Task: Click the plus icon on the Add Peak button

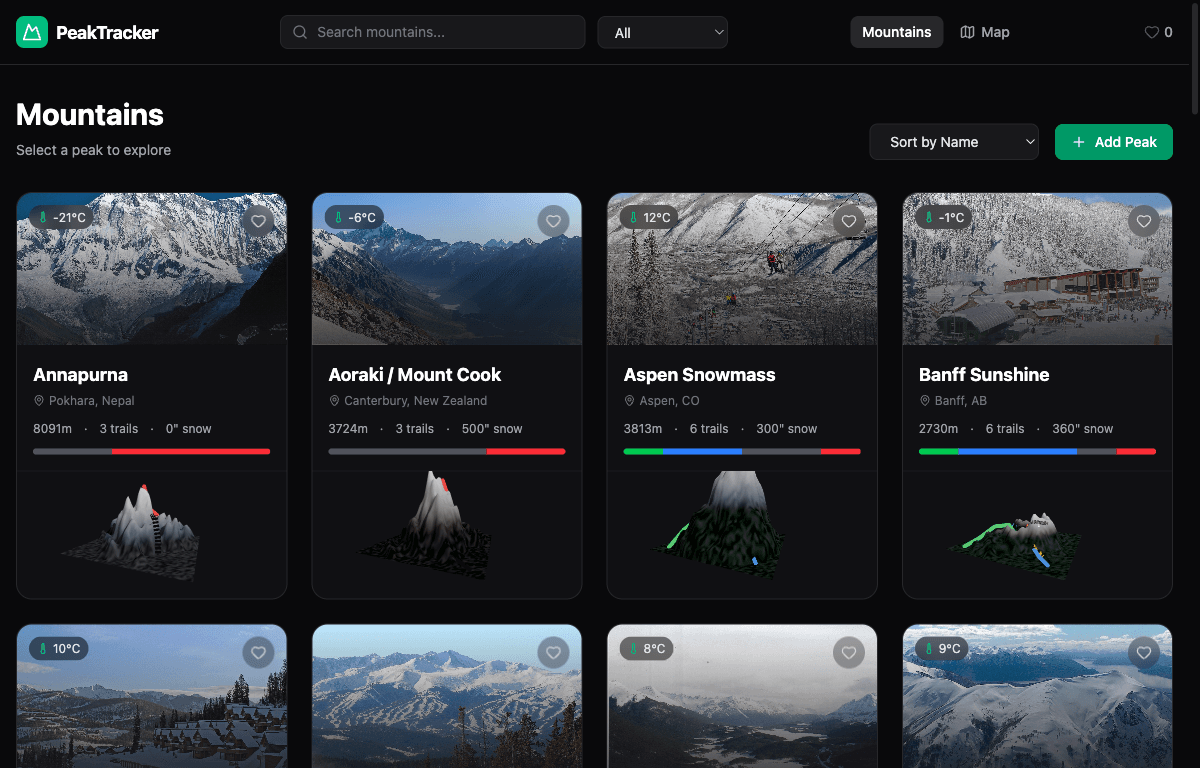Action: click(1078, 142)
